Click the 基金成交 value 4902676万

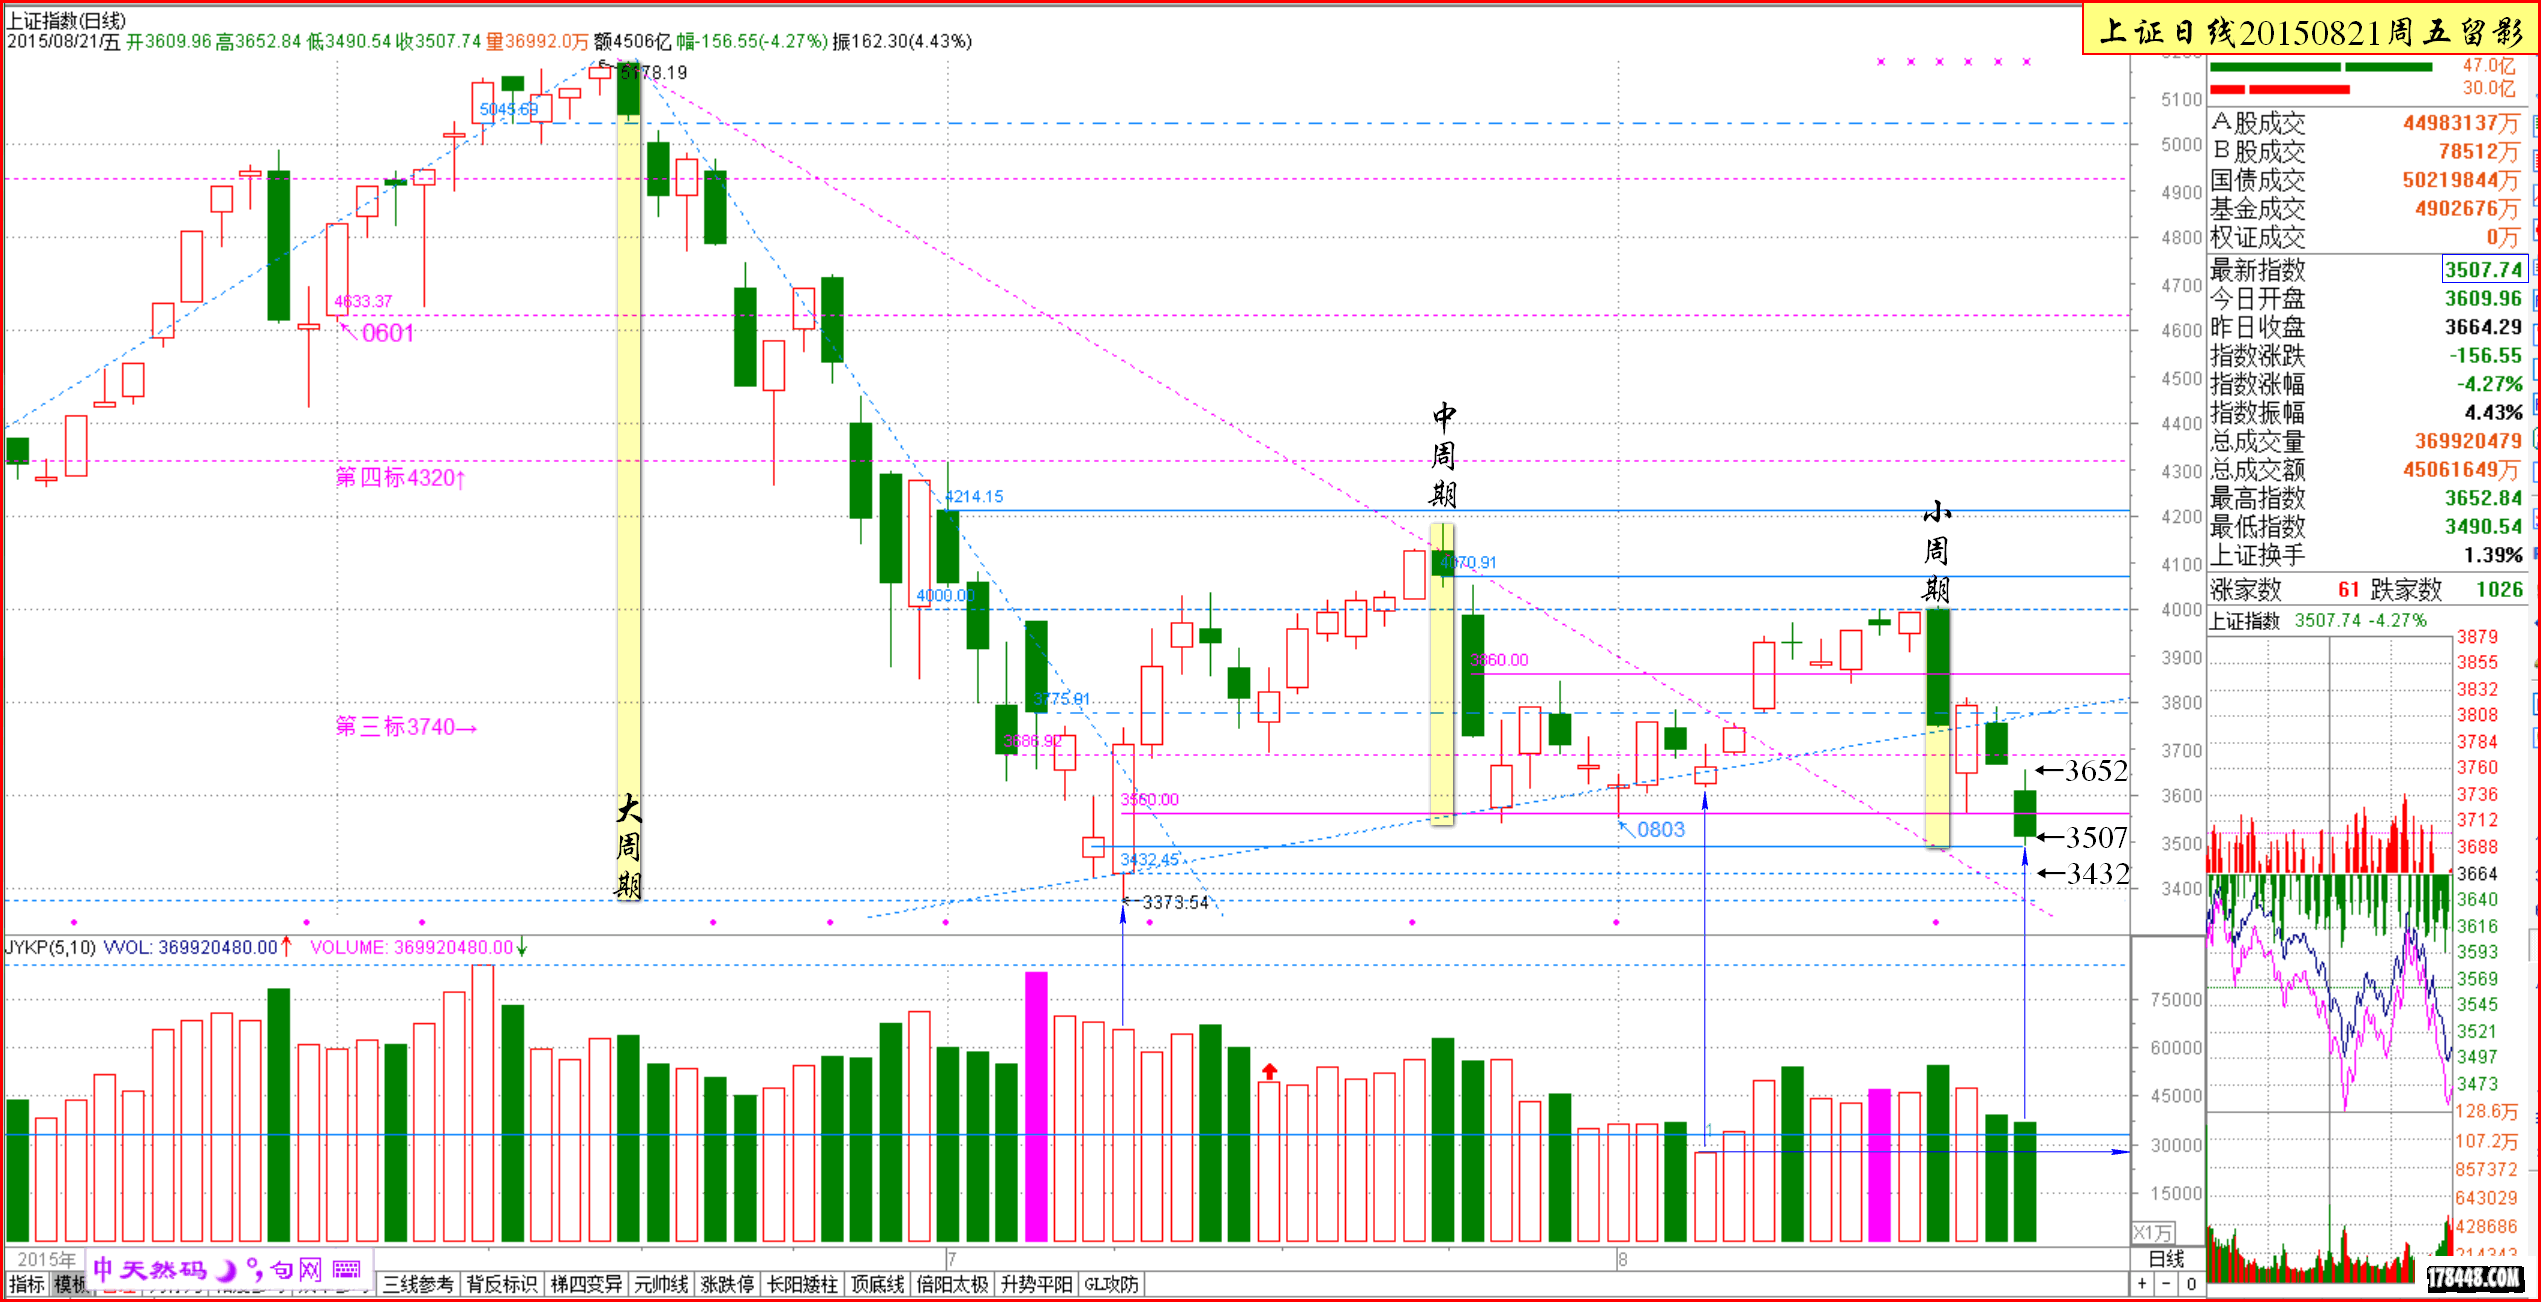click(2467, 208)
